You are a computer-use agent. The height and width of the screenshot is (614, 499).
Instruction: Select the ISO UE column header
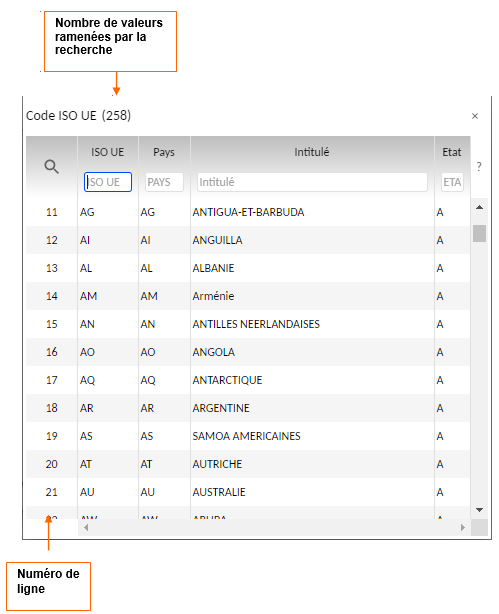[107, 152]
